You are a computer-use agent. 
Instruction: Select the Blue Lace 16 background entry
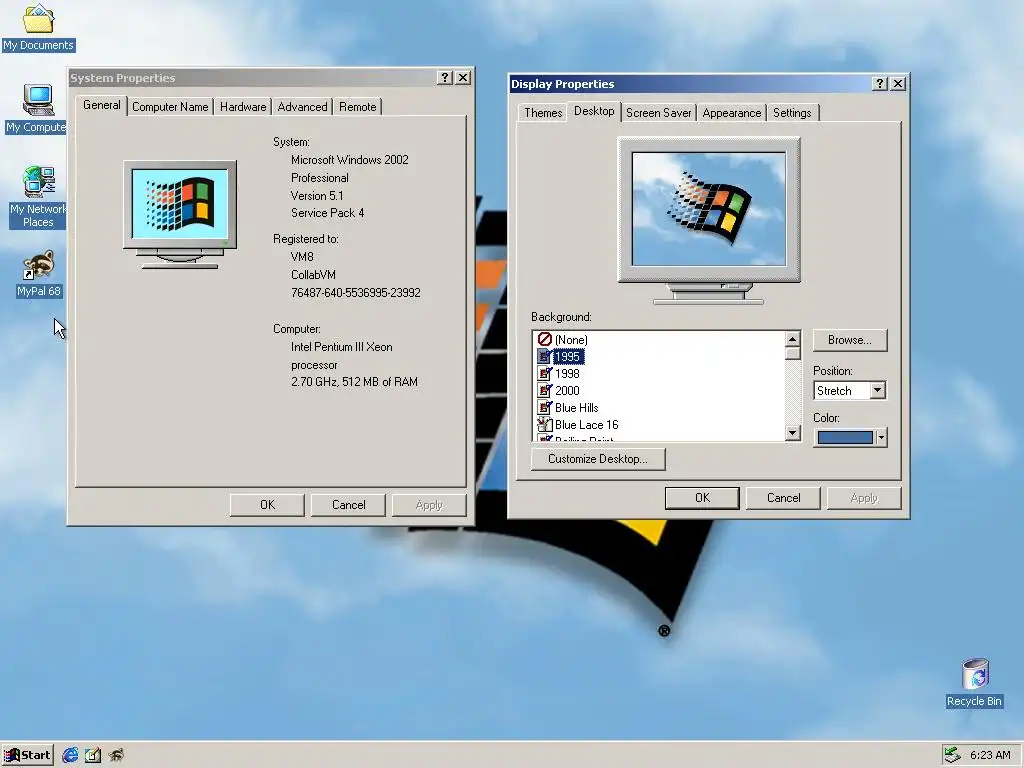click(x=586, y=424)
